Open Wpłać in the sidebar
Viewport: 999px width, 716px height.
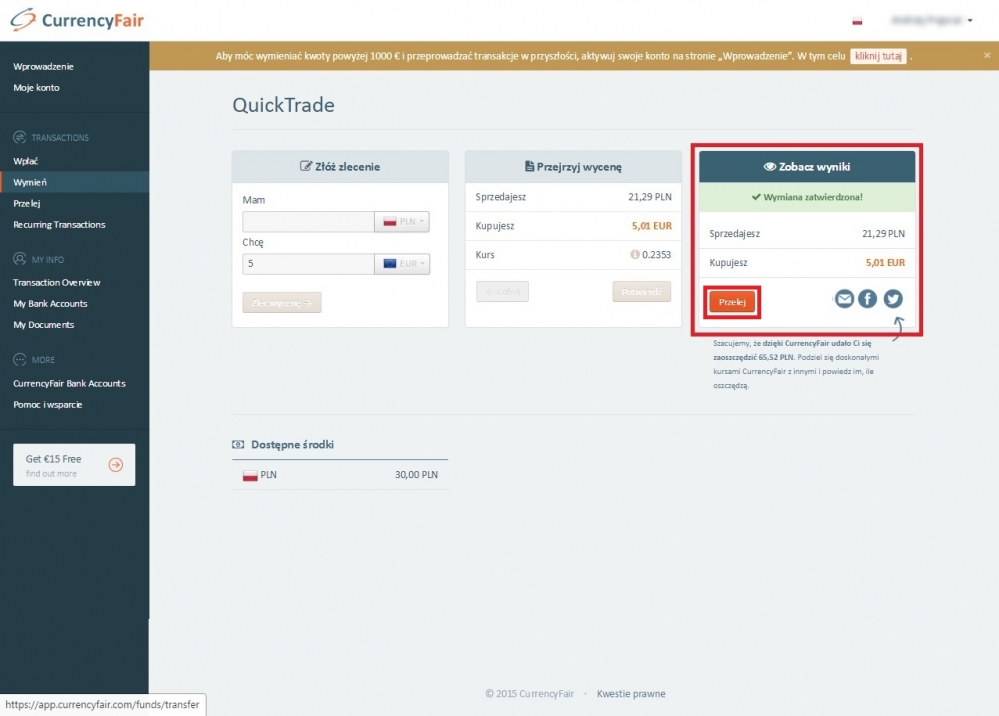[26, 161]
